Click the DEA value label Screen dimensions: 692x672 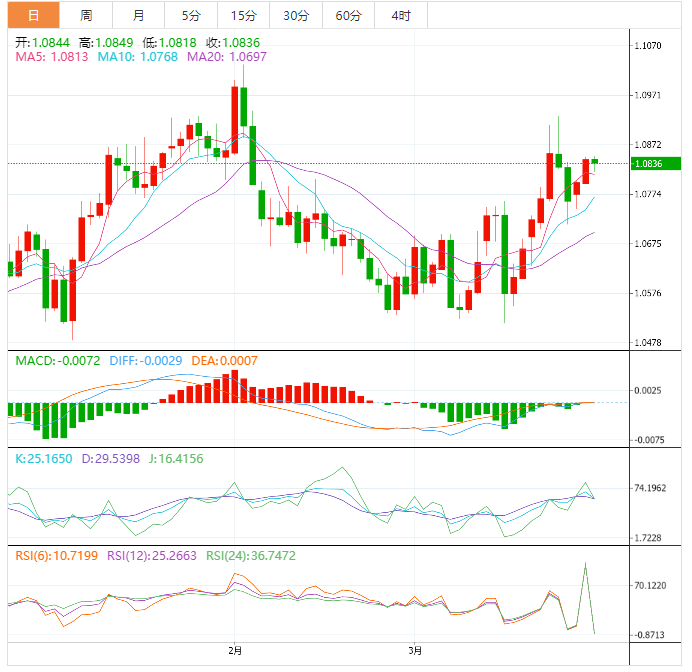[x=228, y=360]
